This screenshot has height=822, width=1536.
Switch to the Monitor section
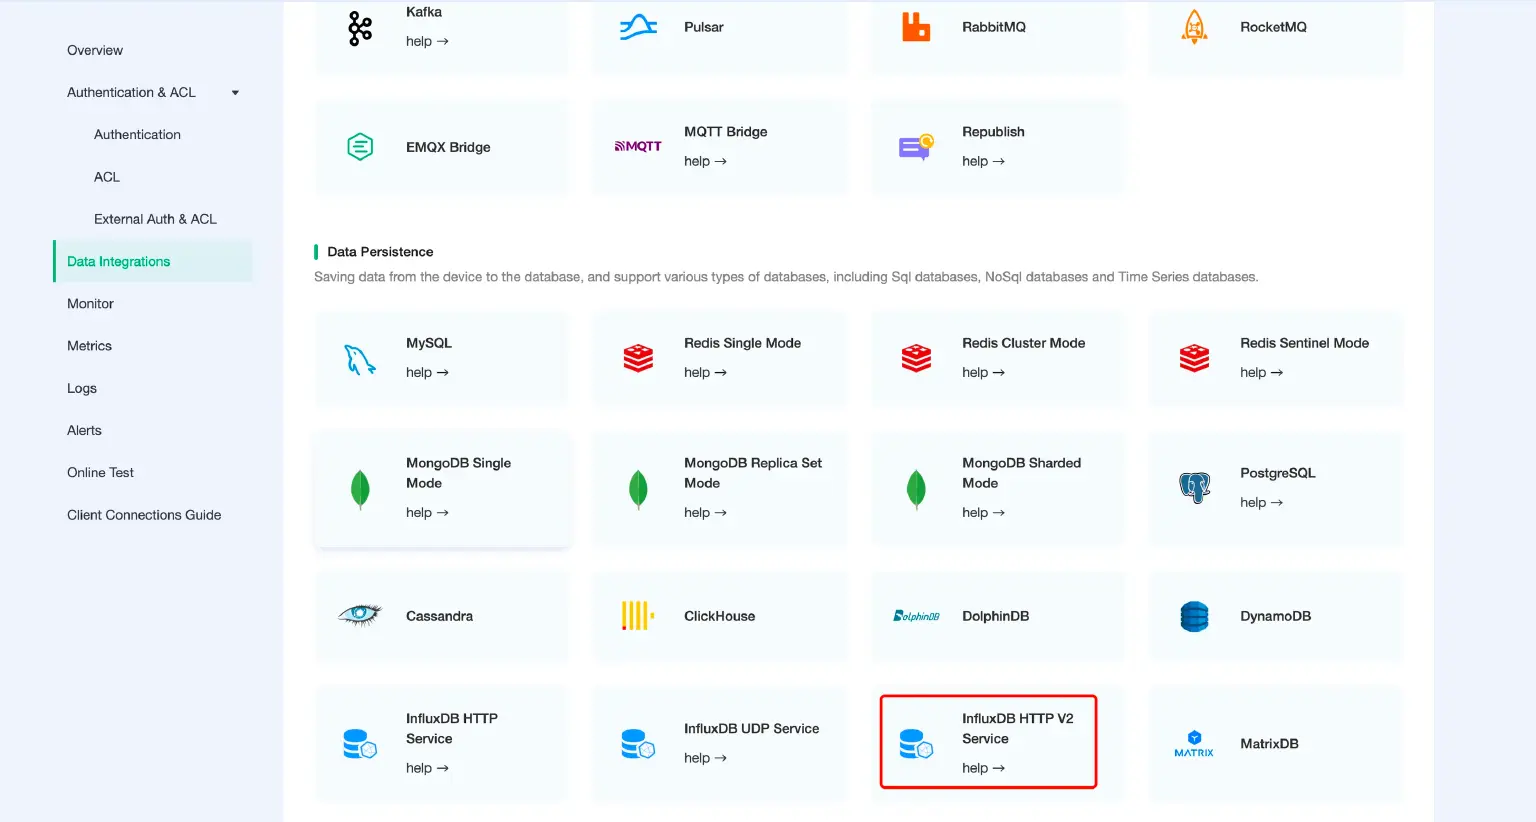[x=90, y=303]
